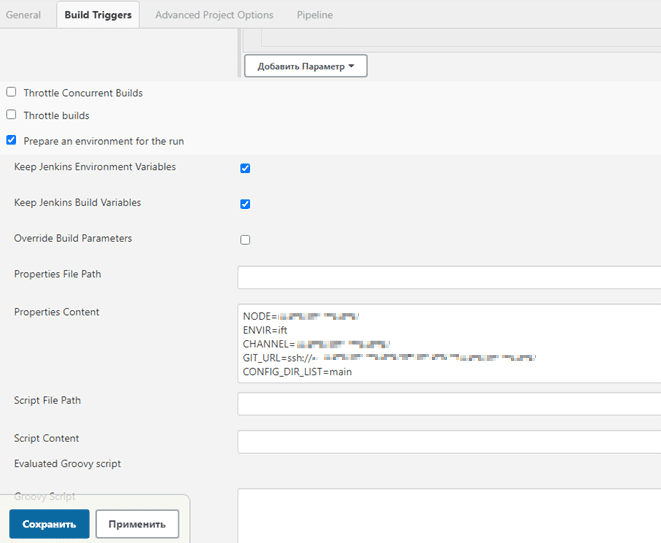
Task: Click the CONFIG_DIR_LIST=main line in Properties Content
Action: pyautogui.click(x=297, y=372)
